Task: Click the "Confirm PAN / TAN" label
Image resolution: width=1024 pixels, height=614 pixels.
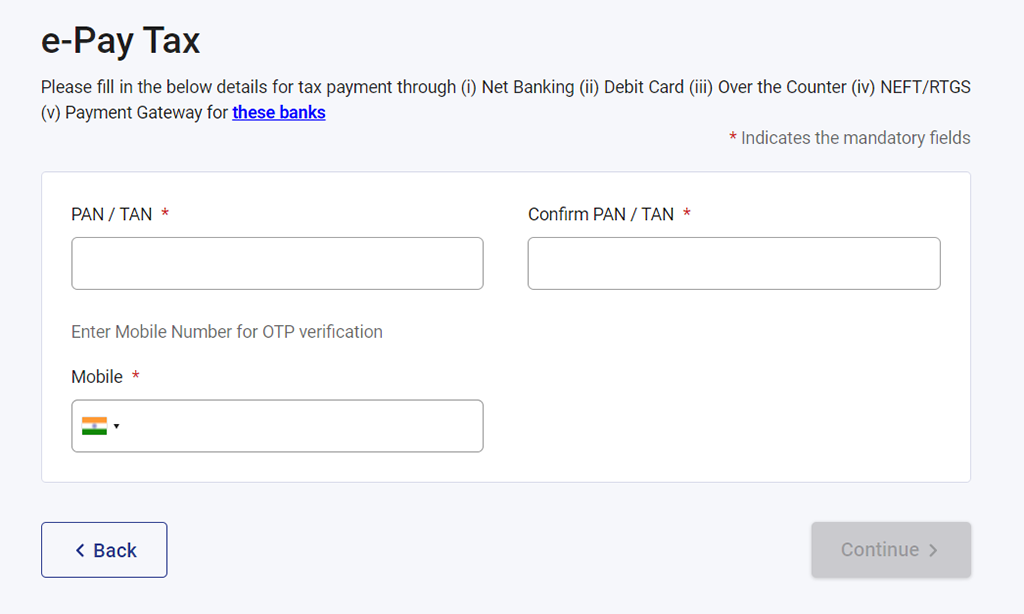Action: point(600,214)
